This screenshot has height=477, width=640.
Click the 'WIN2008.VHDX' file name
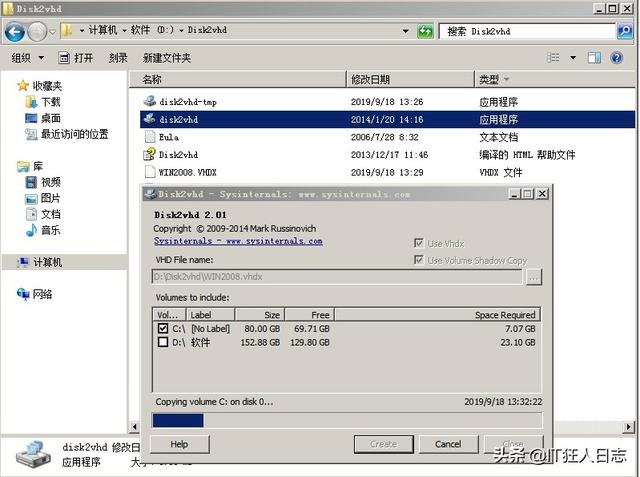[x=187, y=172]
